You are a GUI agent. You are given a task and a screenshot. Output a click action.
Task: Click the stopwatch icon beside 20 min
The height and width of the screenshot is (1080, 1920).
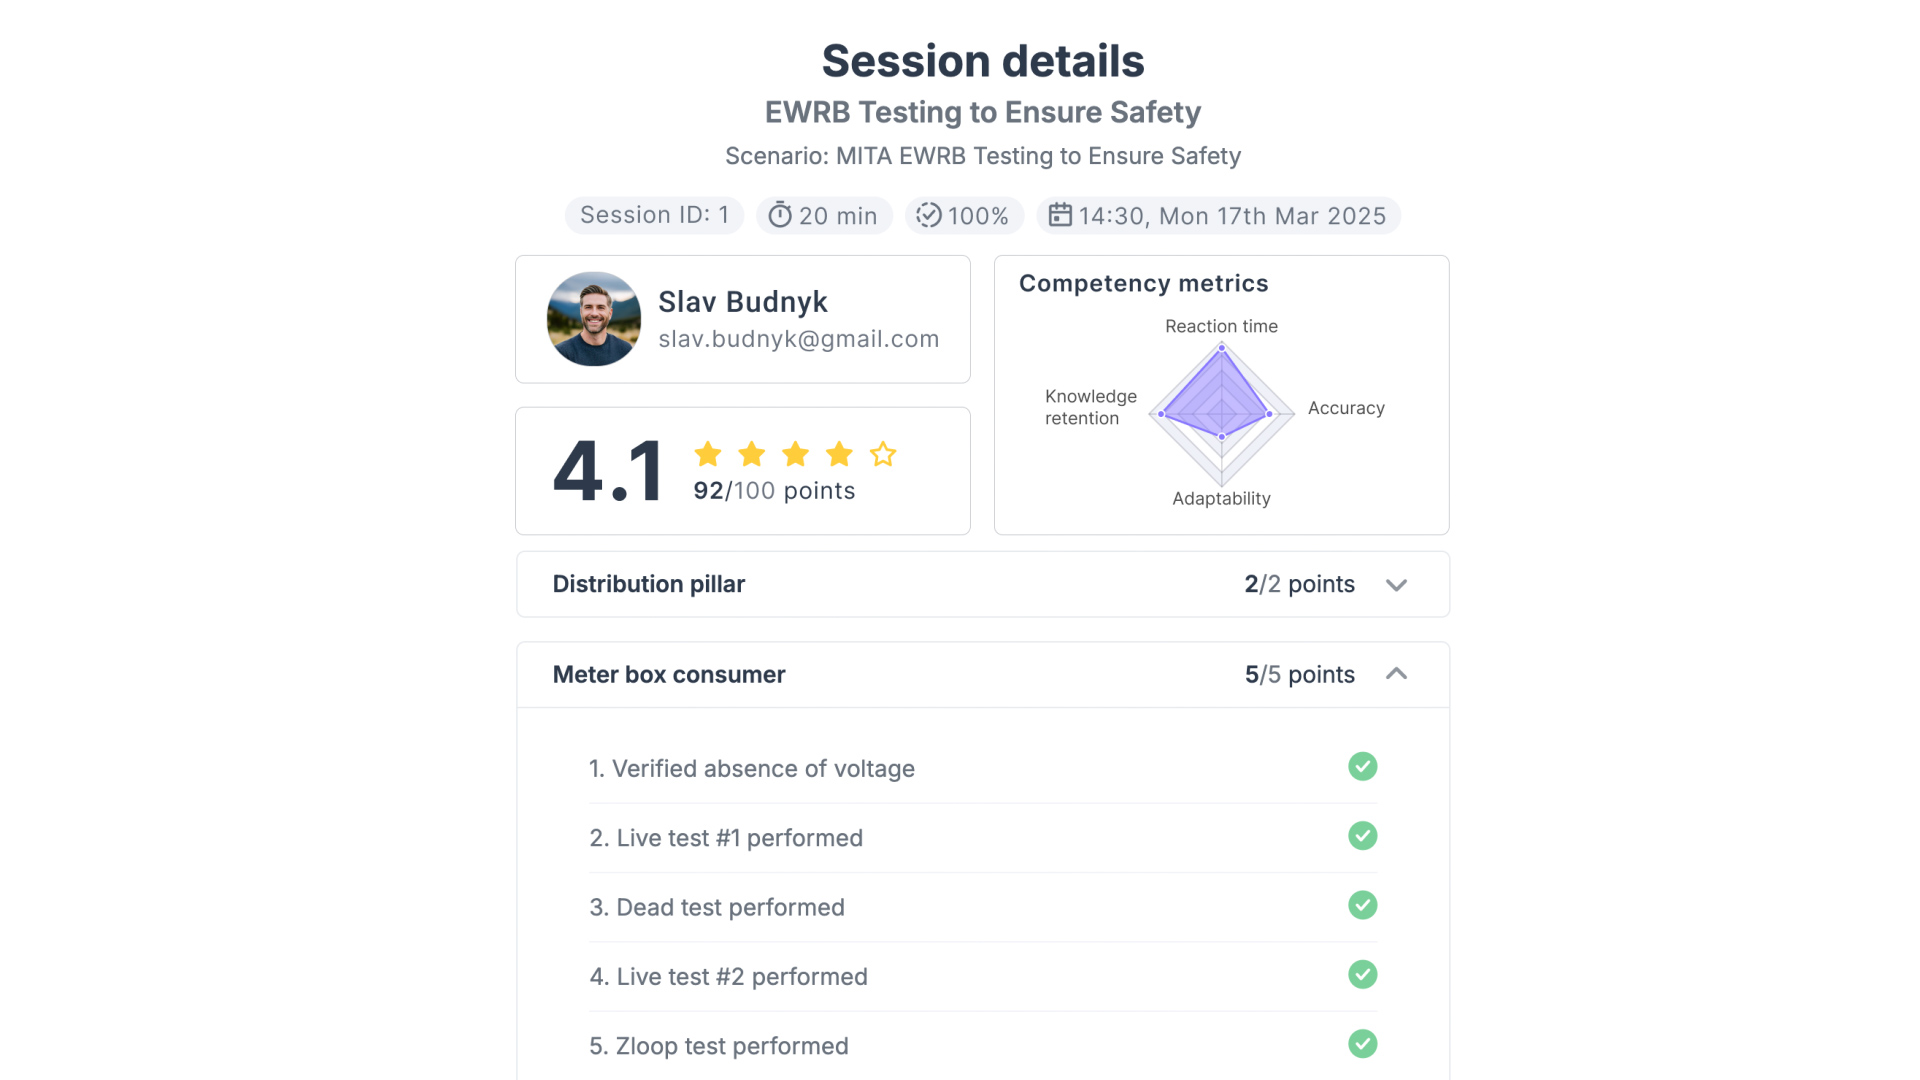(x=780, y=216)
